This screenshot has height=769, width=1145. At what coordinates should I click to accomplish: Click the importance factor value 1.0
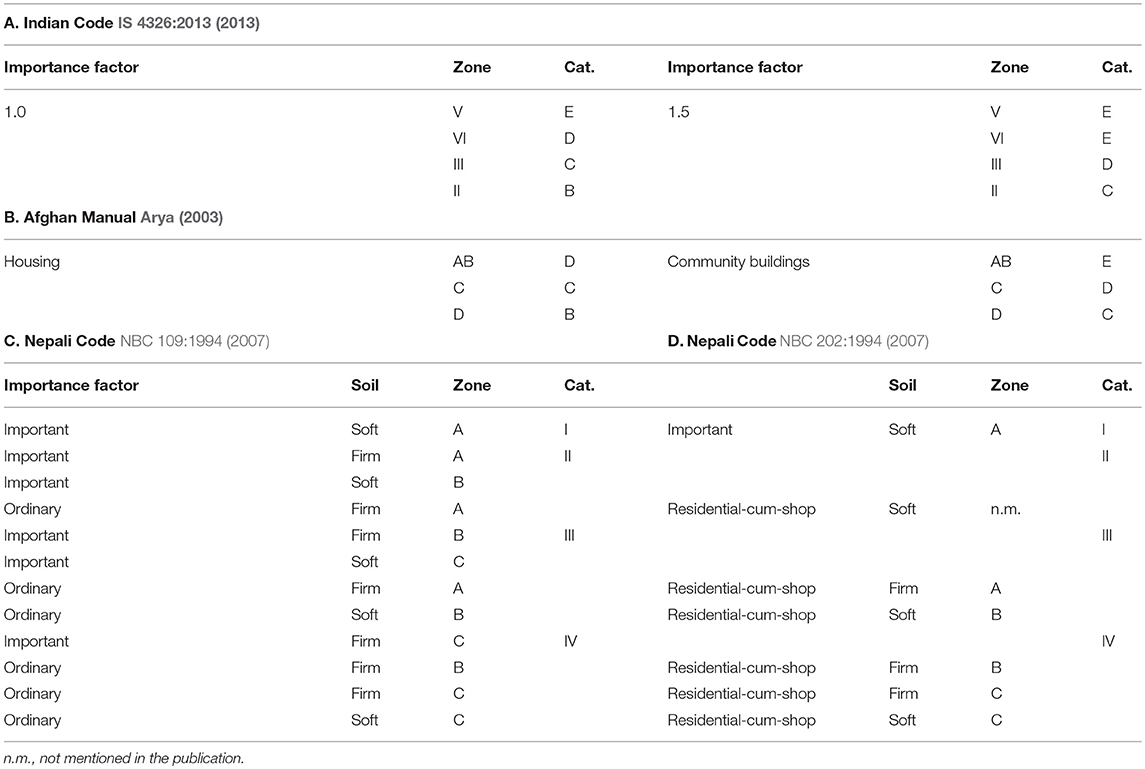coord(15,112)
